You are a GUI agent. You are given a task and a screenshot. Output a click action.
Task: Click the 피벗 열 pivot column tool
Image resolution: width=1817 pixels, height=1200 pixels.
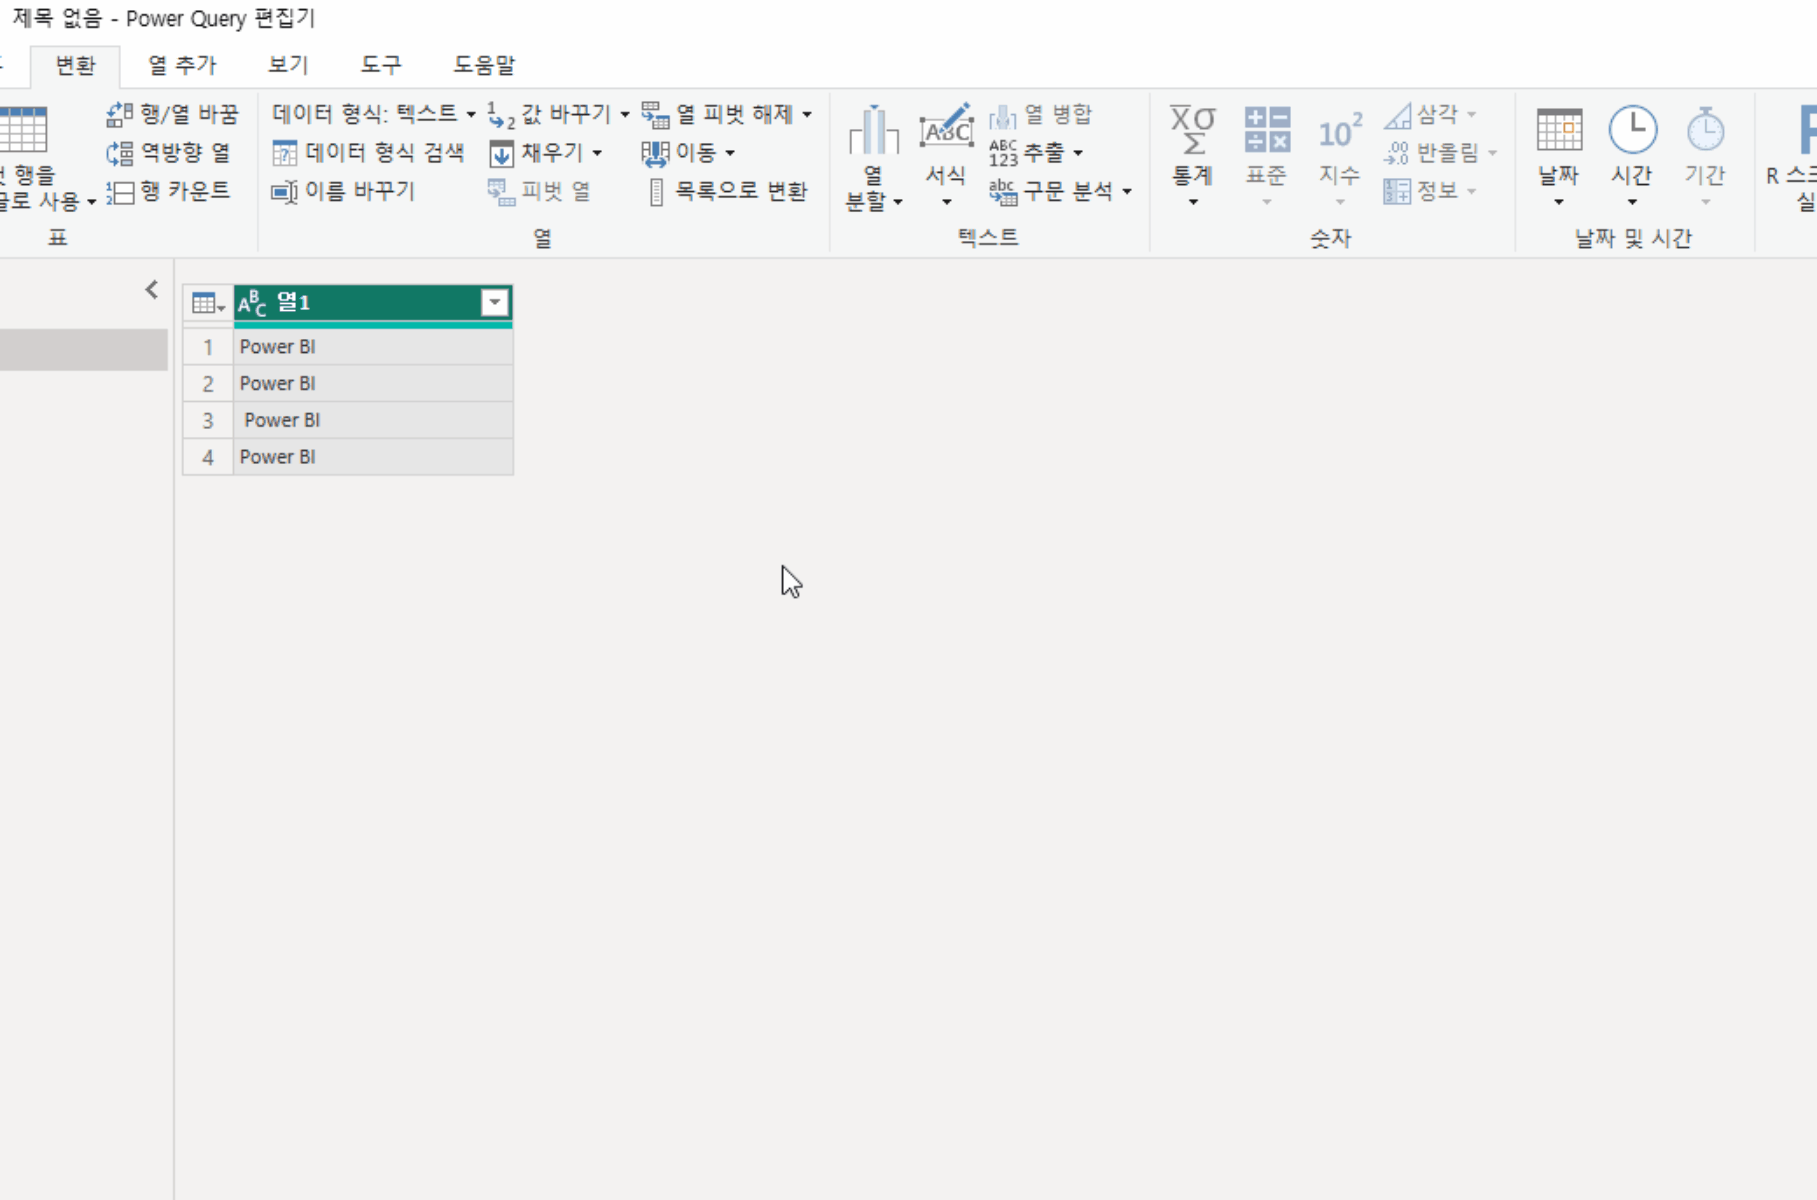[540, 191]
